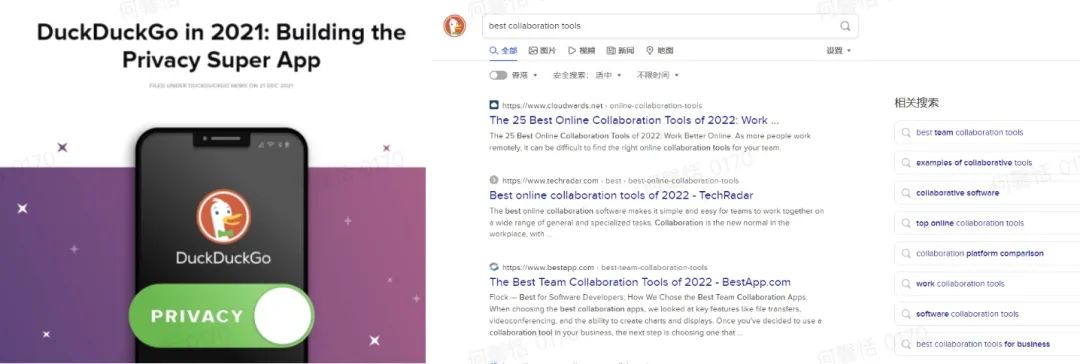
Task: Select related search 'best team collaboration tools'
Action: coord(987,132)
